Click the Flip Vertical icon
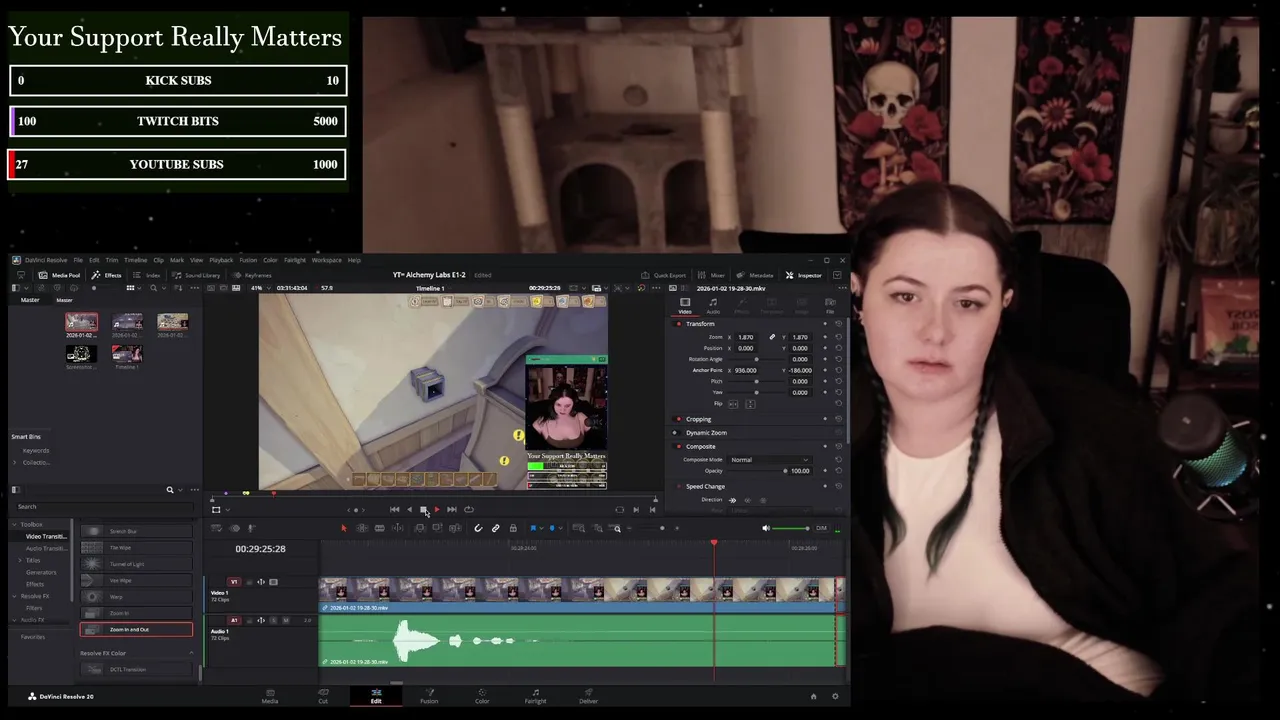Viewport: 1280px width, 720px height. point(750,404)
